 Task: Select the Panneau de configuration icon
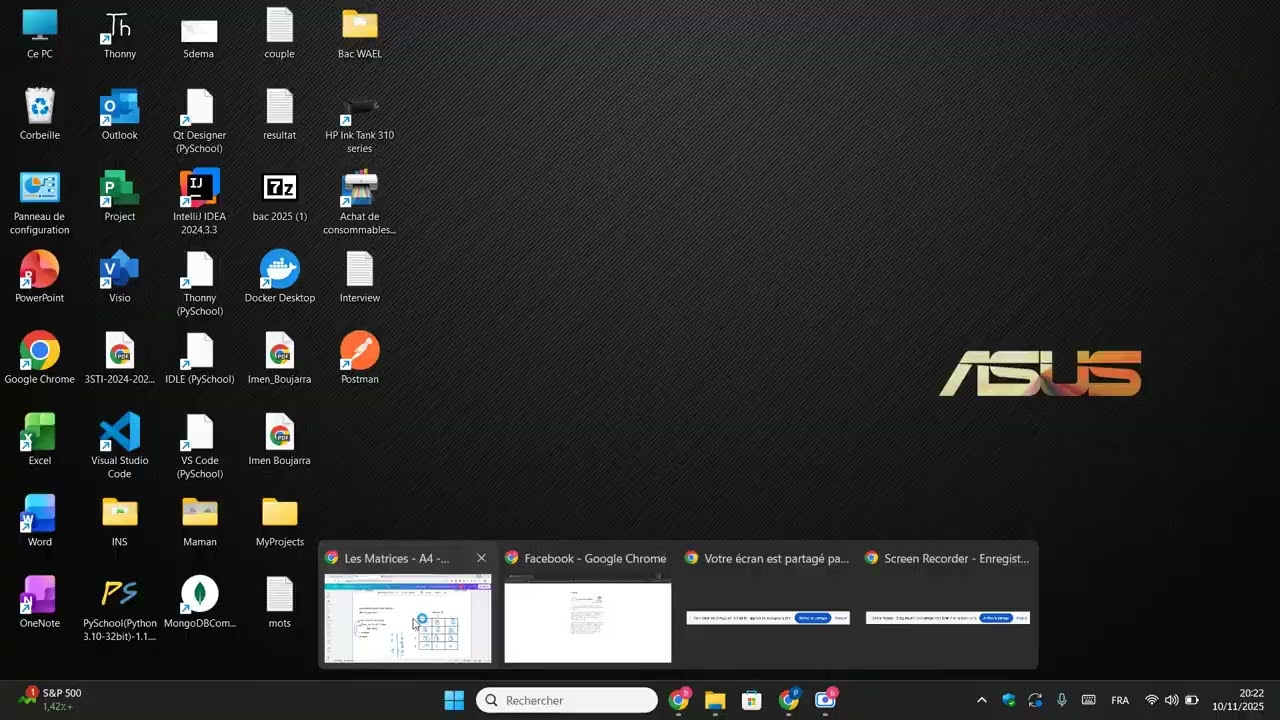(x=40, y=202)
